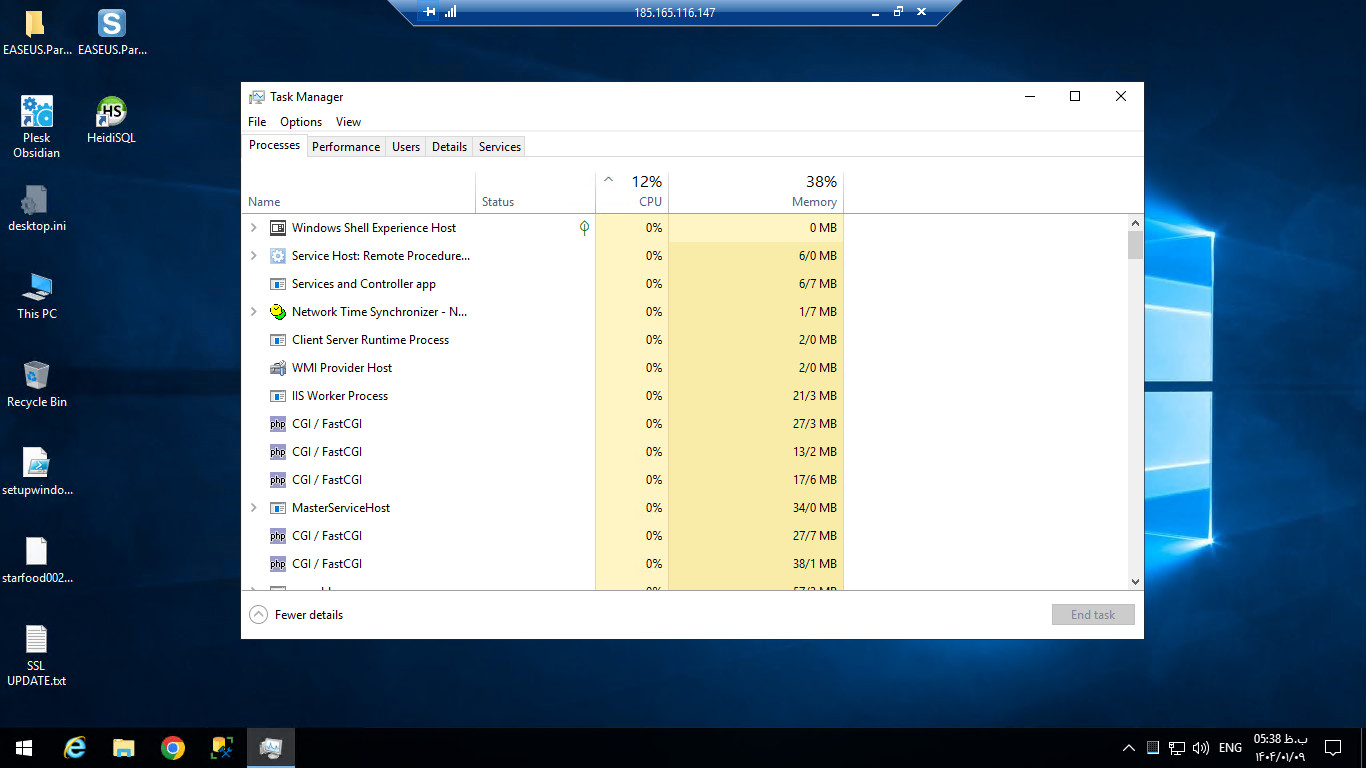Launch Internet Explorer from taskbar
The image size is (1366, 768).
point(74,748)
